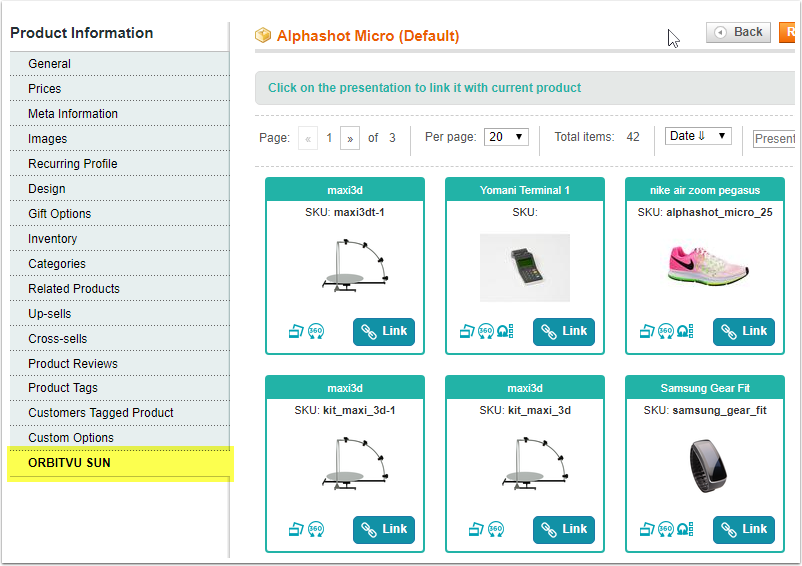Open Up-sells tab
The width and height of the screenshot is (802, 566).
[120, 314]
